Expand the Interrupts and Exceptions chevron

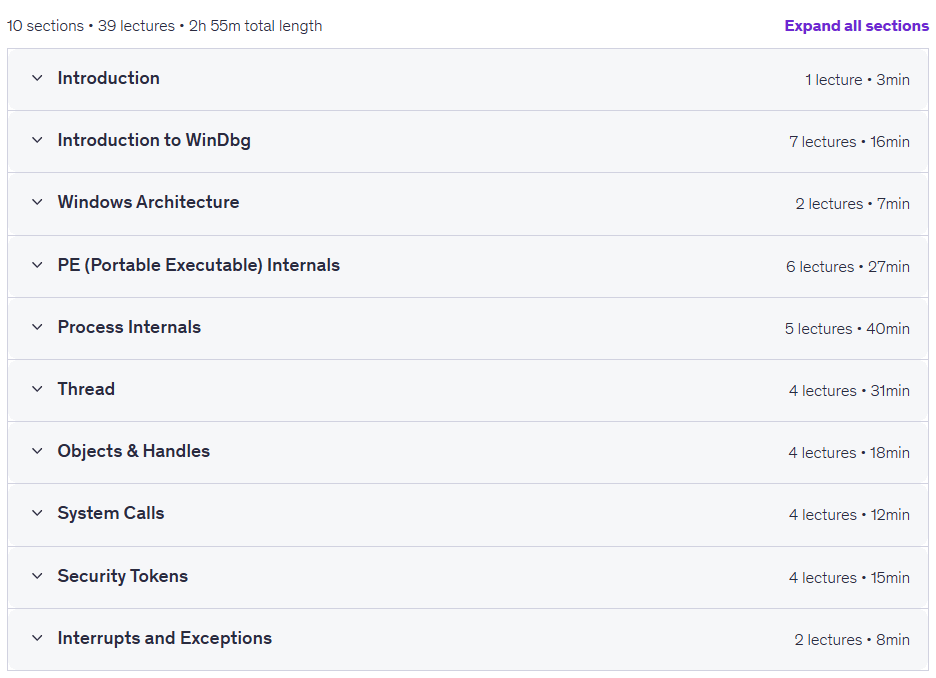click(37, 638)
